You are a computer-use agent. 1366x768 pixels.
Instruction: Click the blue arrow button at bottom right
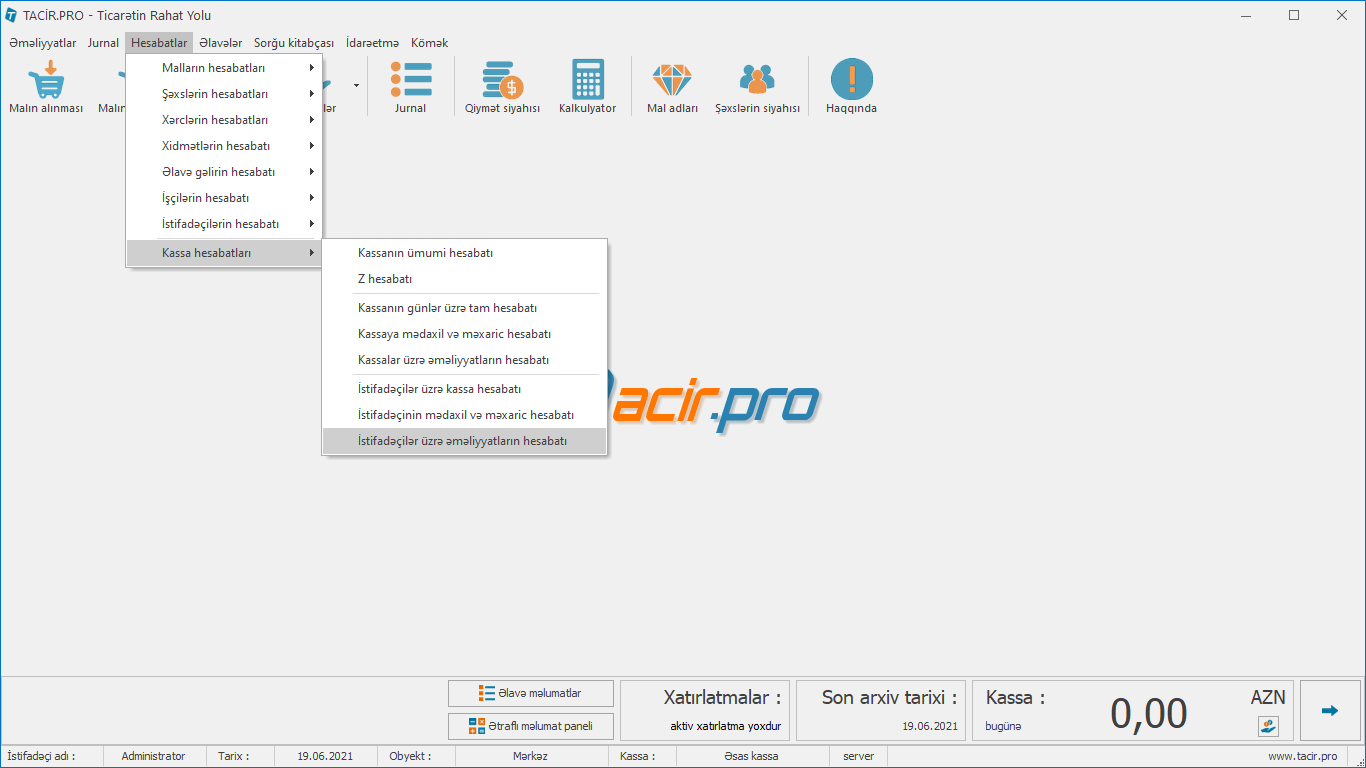pos(1329,710)
